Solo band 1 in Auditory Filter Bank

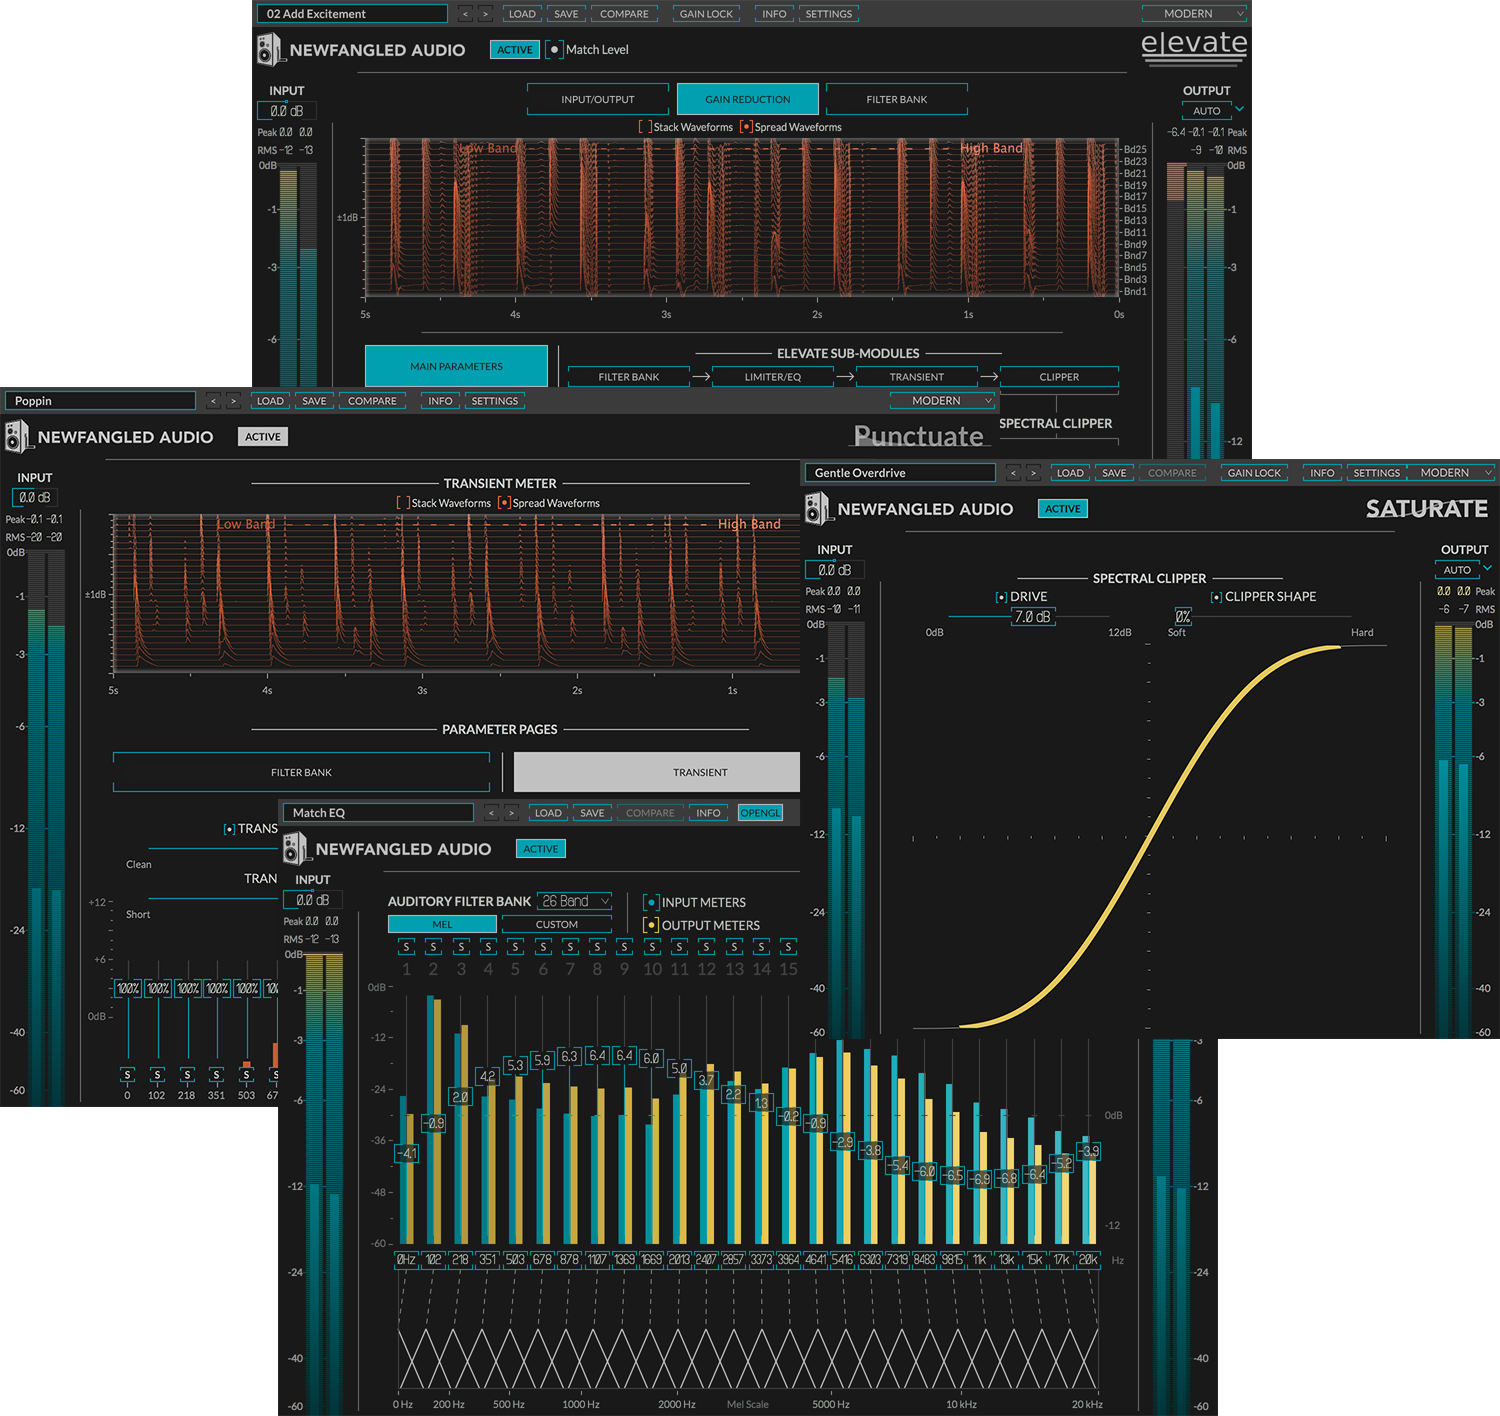(406, 946)
